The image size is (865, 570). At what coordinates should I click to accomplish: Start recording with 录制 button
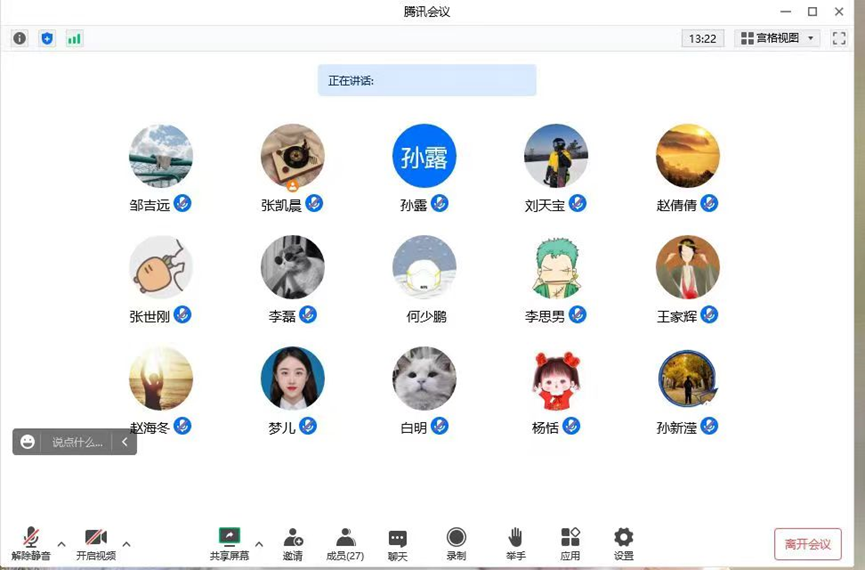[x=456, y=543]
